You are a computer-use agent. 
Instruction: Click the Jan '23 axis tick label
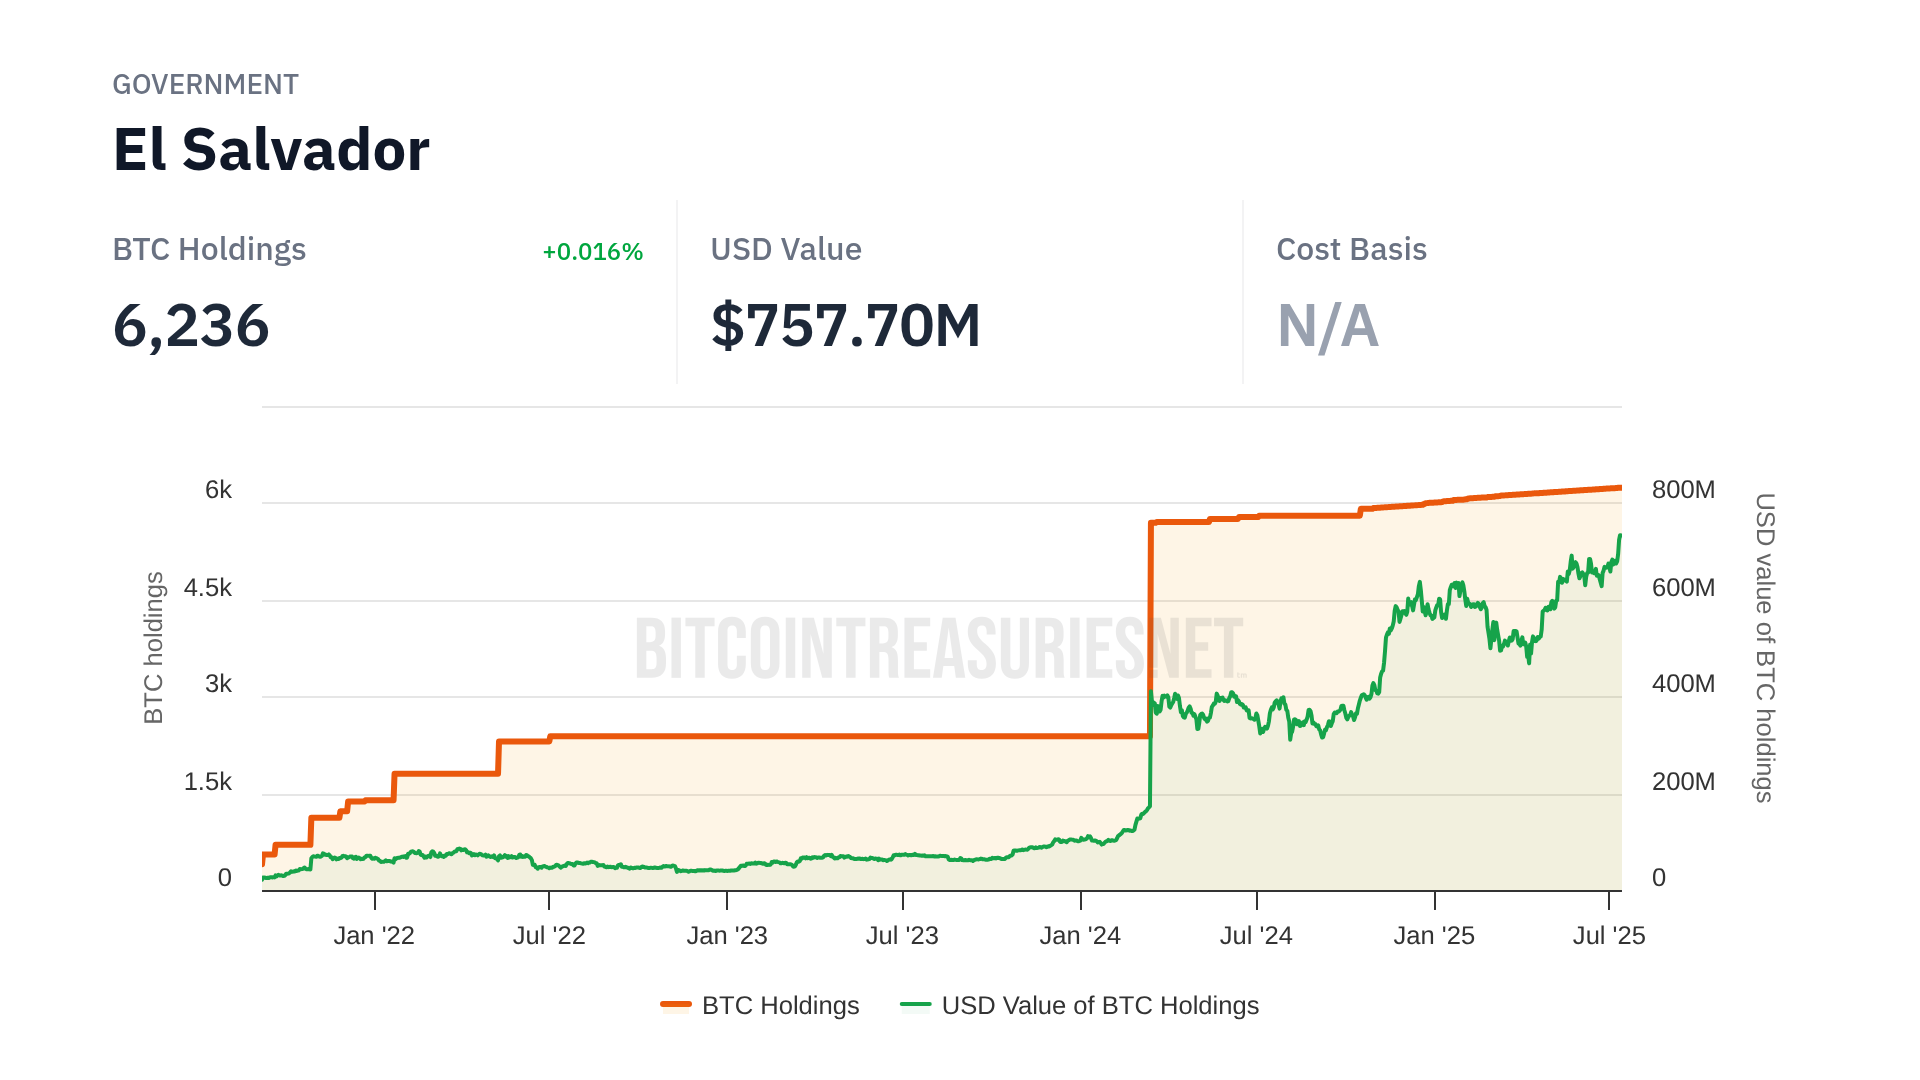click(x=727, y=935)
